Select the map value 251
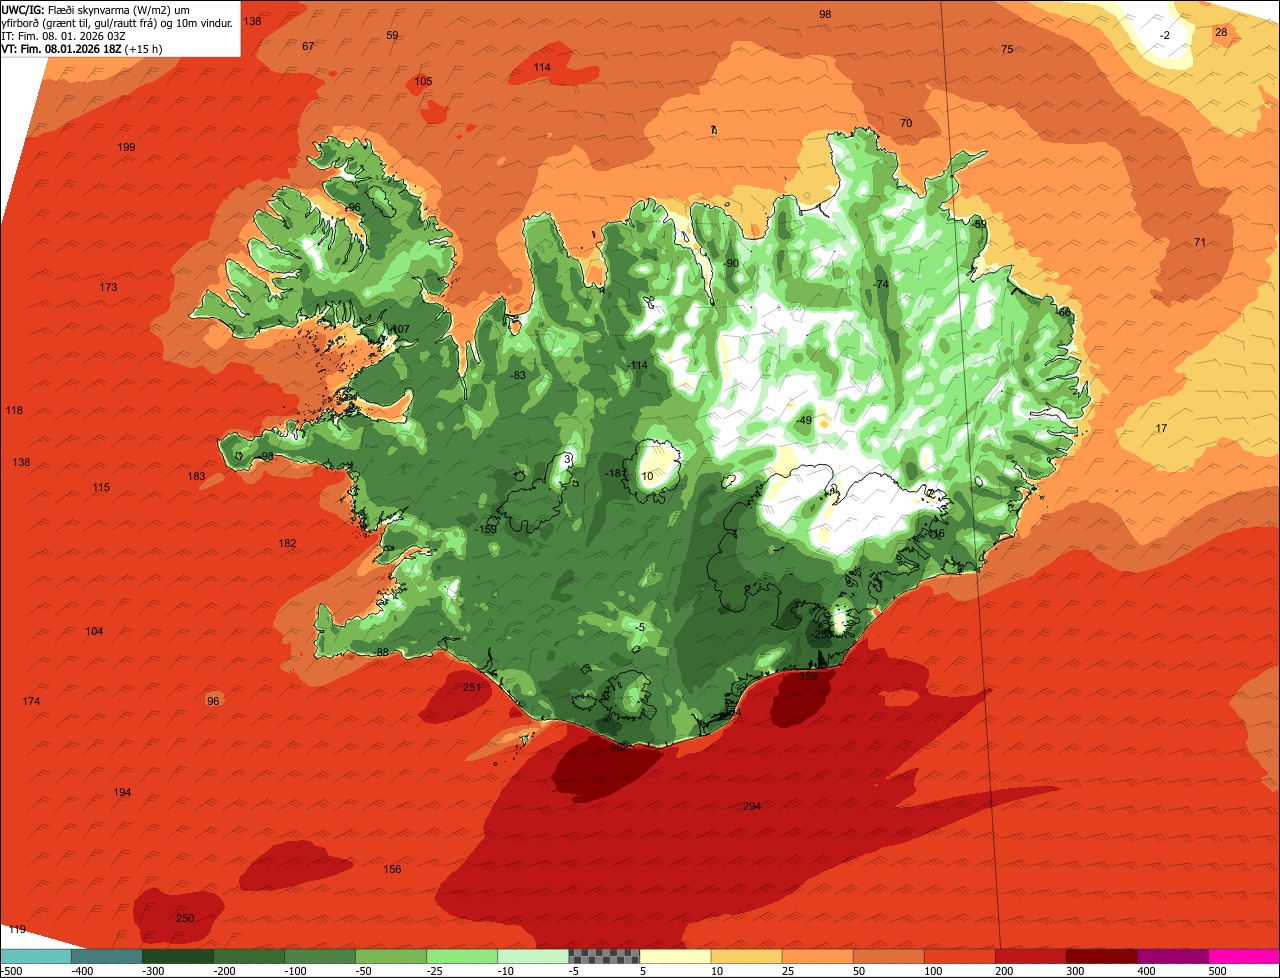The width and height of the screenshot is (1280, 978). pos(472,687)
